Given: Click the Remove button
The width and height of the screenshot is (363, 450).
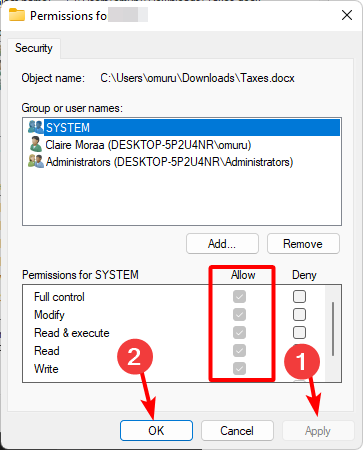Looking at the screenshot, I should pos(303,244).
